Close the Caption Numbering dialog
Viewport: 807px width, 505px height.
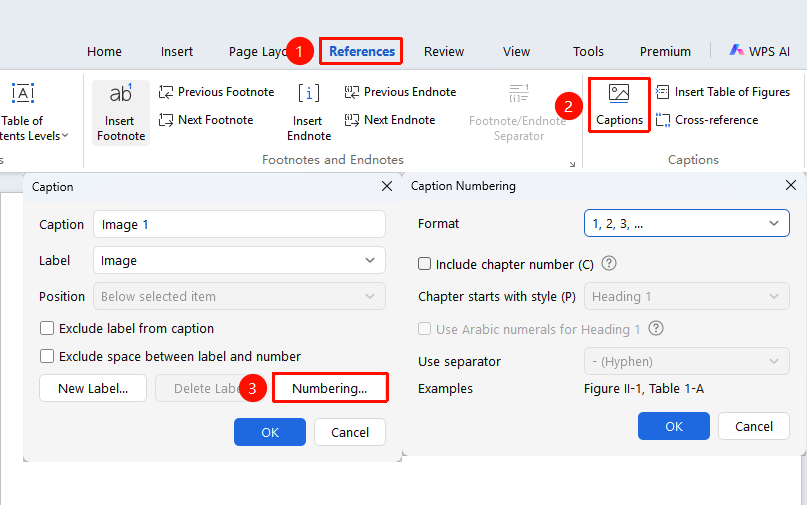[x=791, y=185]
